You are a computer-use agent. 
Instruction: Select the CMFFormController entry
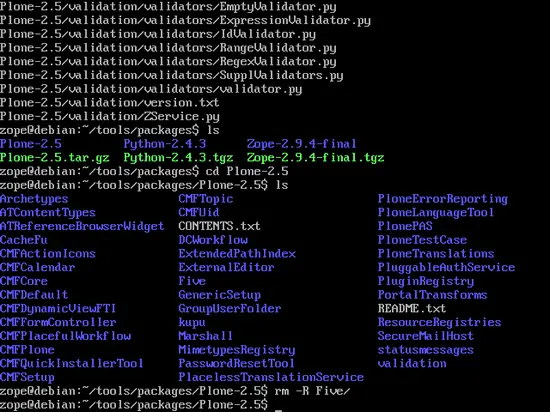58,322
